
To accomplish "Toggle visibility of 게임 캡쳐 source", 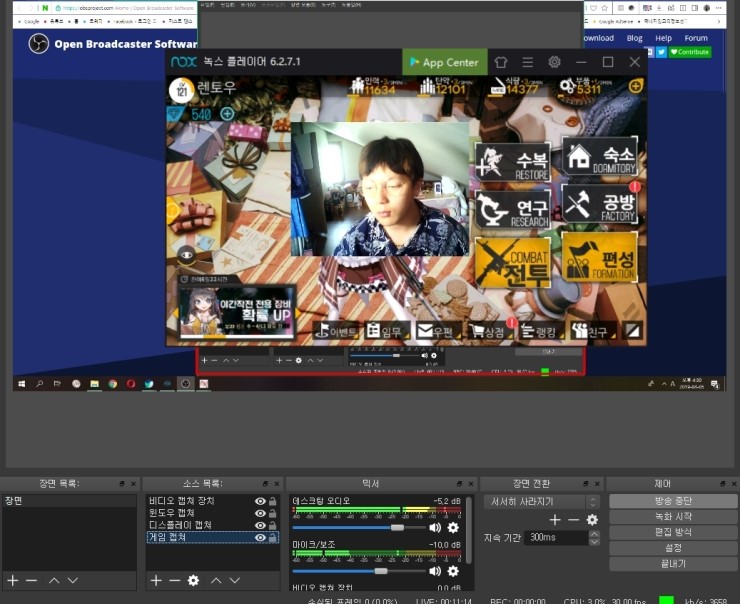I will [x=260, y=537].
